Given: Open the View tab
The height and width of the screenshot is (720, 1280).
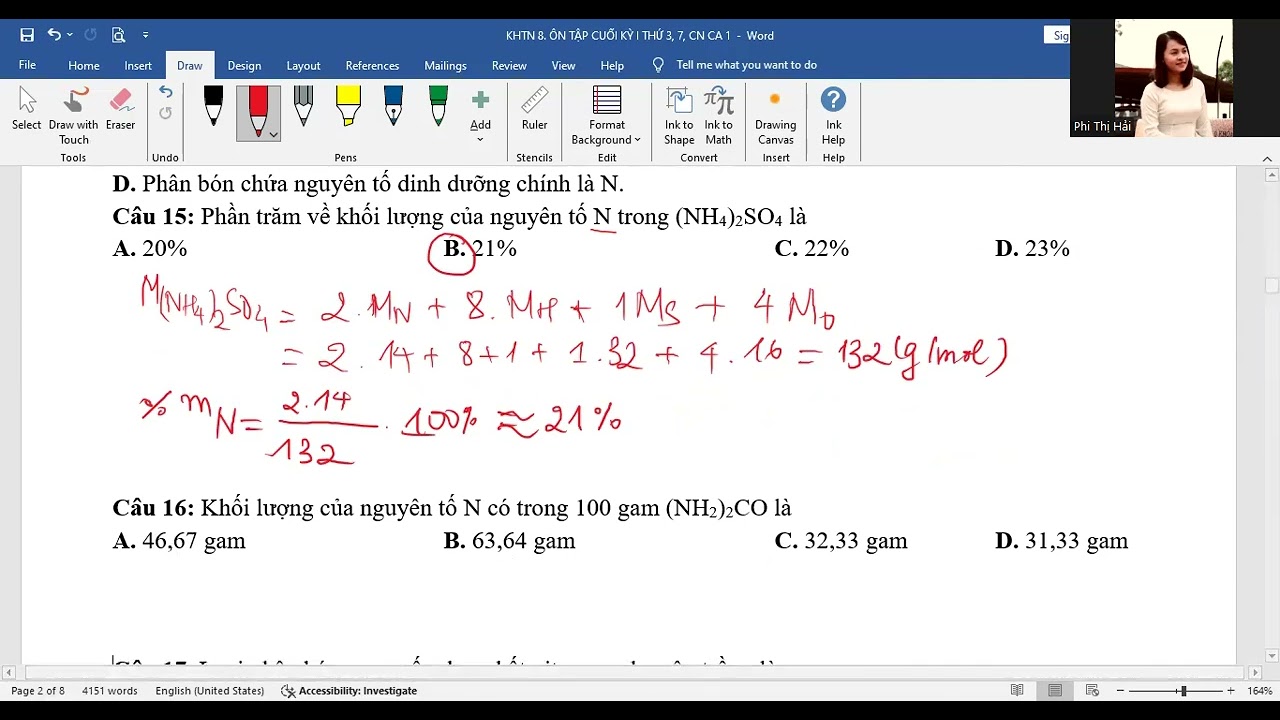Looking at the screenshot, I should 563,65.
